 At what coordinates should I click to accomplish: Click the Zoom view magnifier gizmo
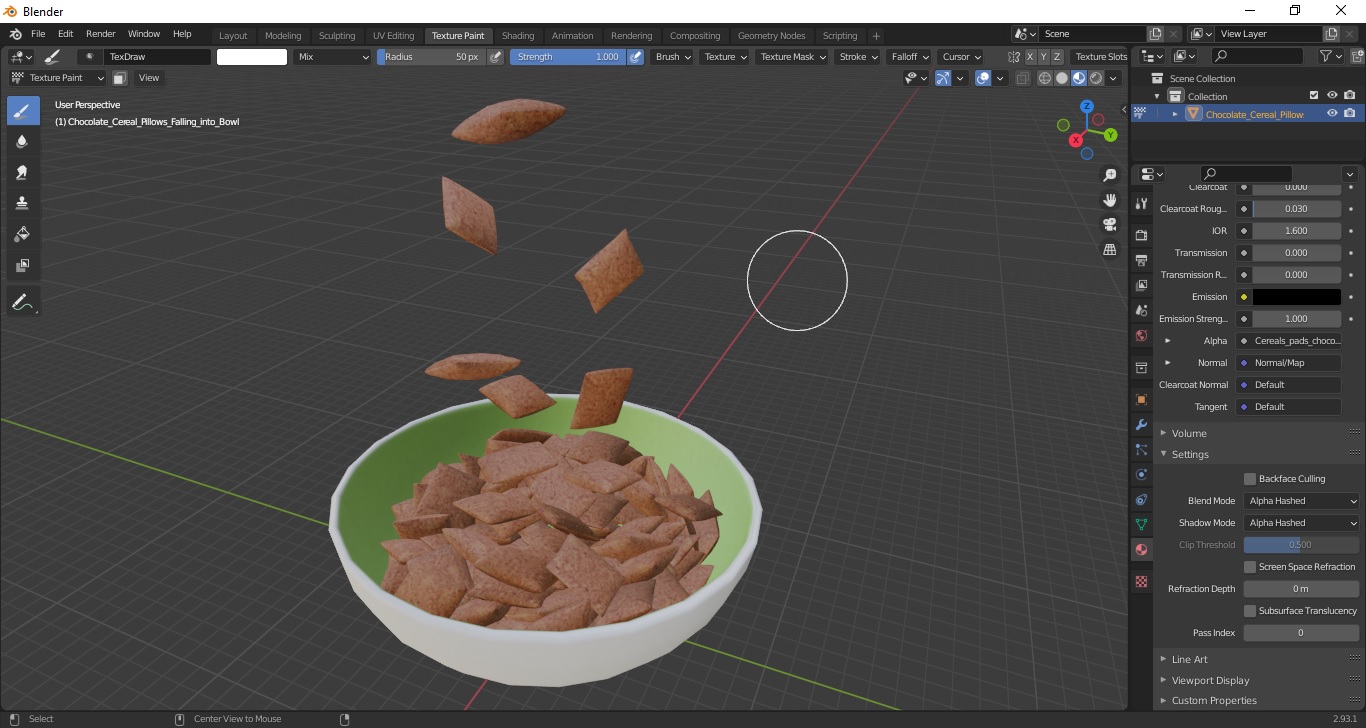pyautogui.click(x=1109, y=175)
